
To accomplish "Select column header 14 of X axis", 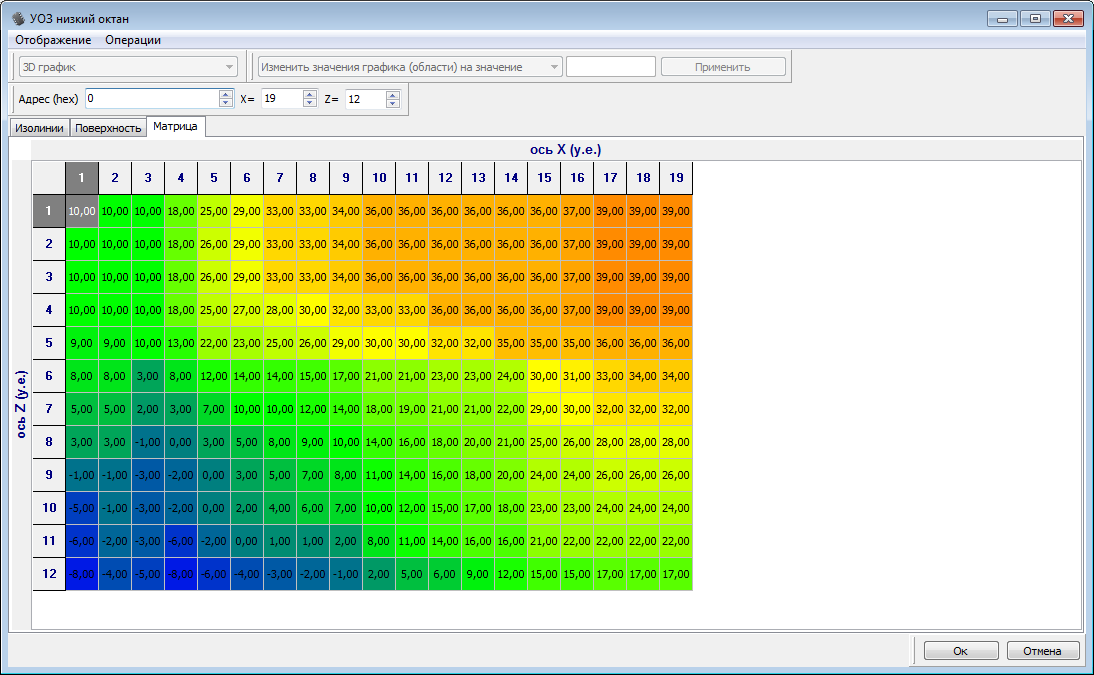I will click(511, 178).
